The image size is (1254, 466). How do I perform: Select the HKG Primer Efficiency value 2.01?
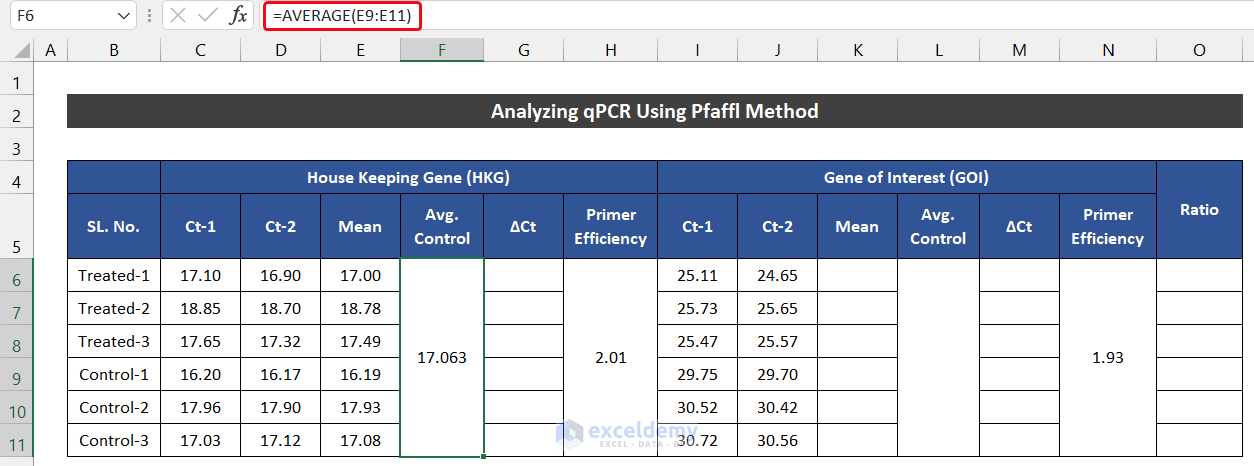coord(610,357)
